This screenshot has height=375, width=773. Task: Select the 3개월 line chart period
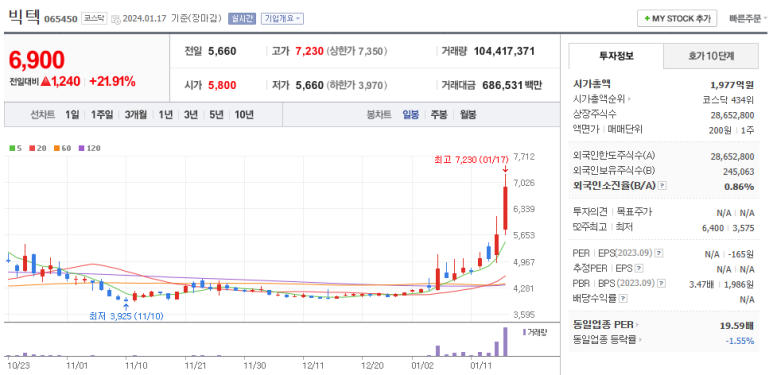point(136,115)
